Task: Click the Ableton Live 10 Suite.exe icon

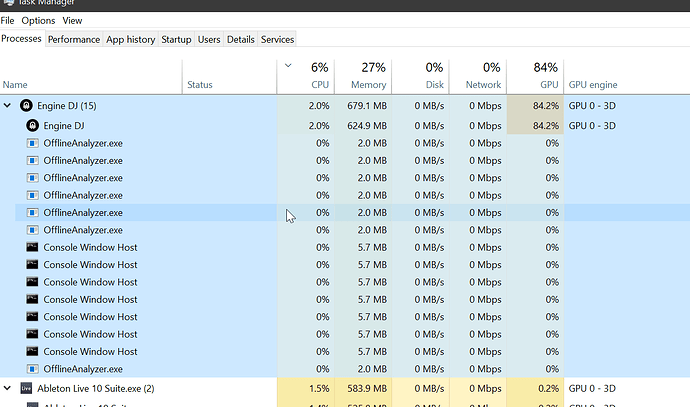Action: coord(26,388)
